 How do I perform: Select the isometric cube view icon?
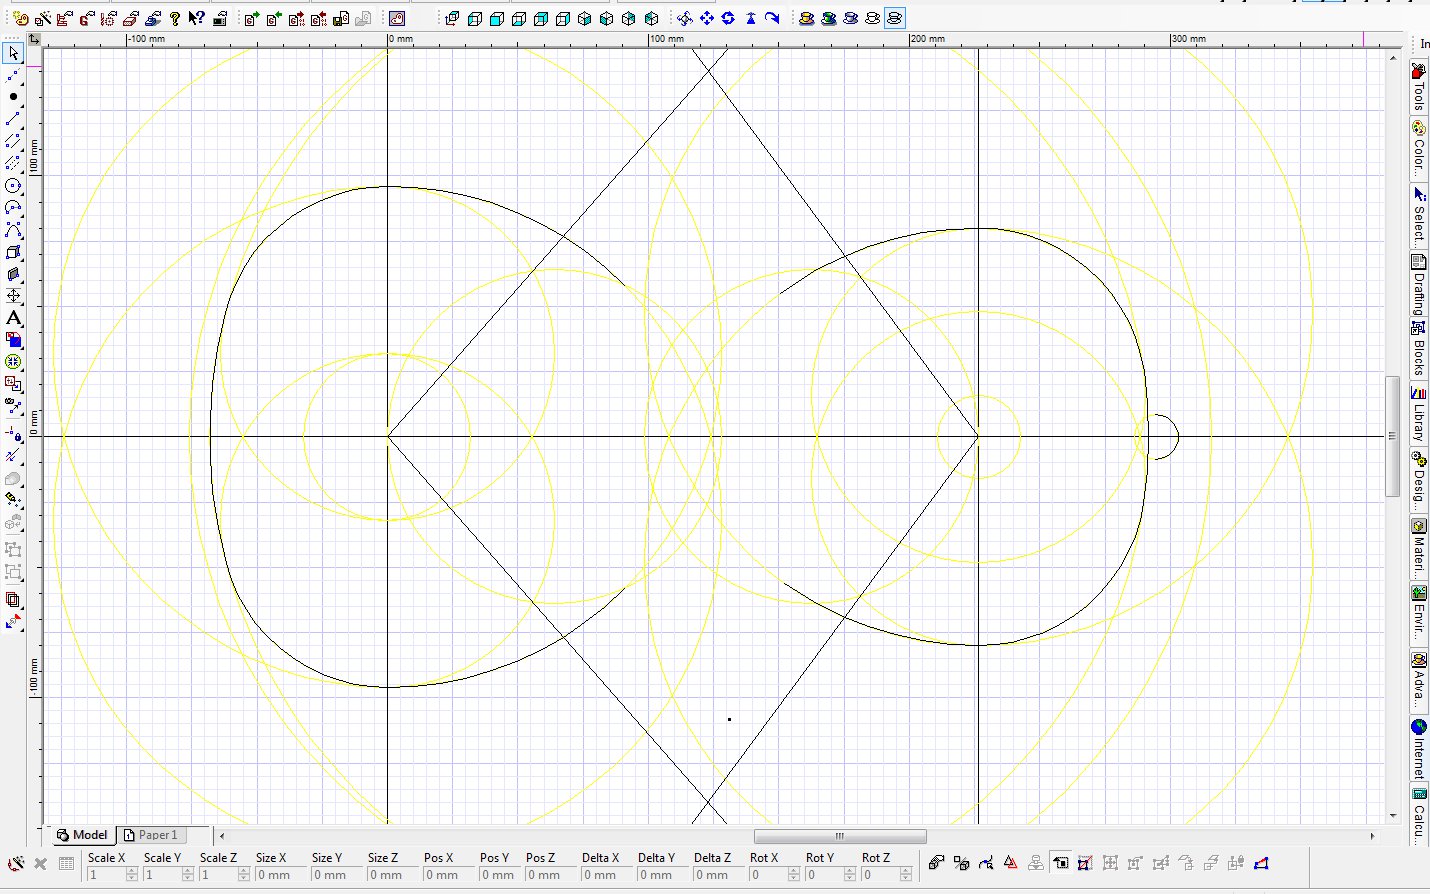coord(585,18)
